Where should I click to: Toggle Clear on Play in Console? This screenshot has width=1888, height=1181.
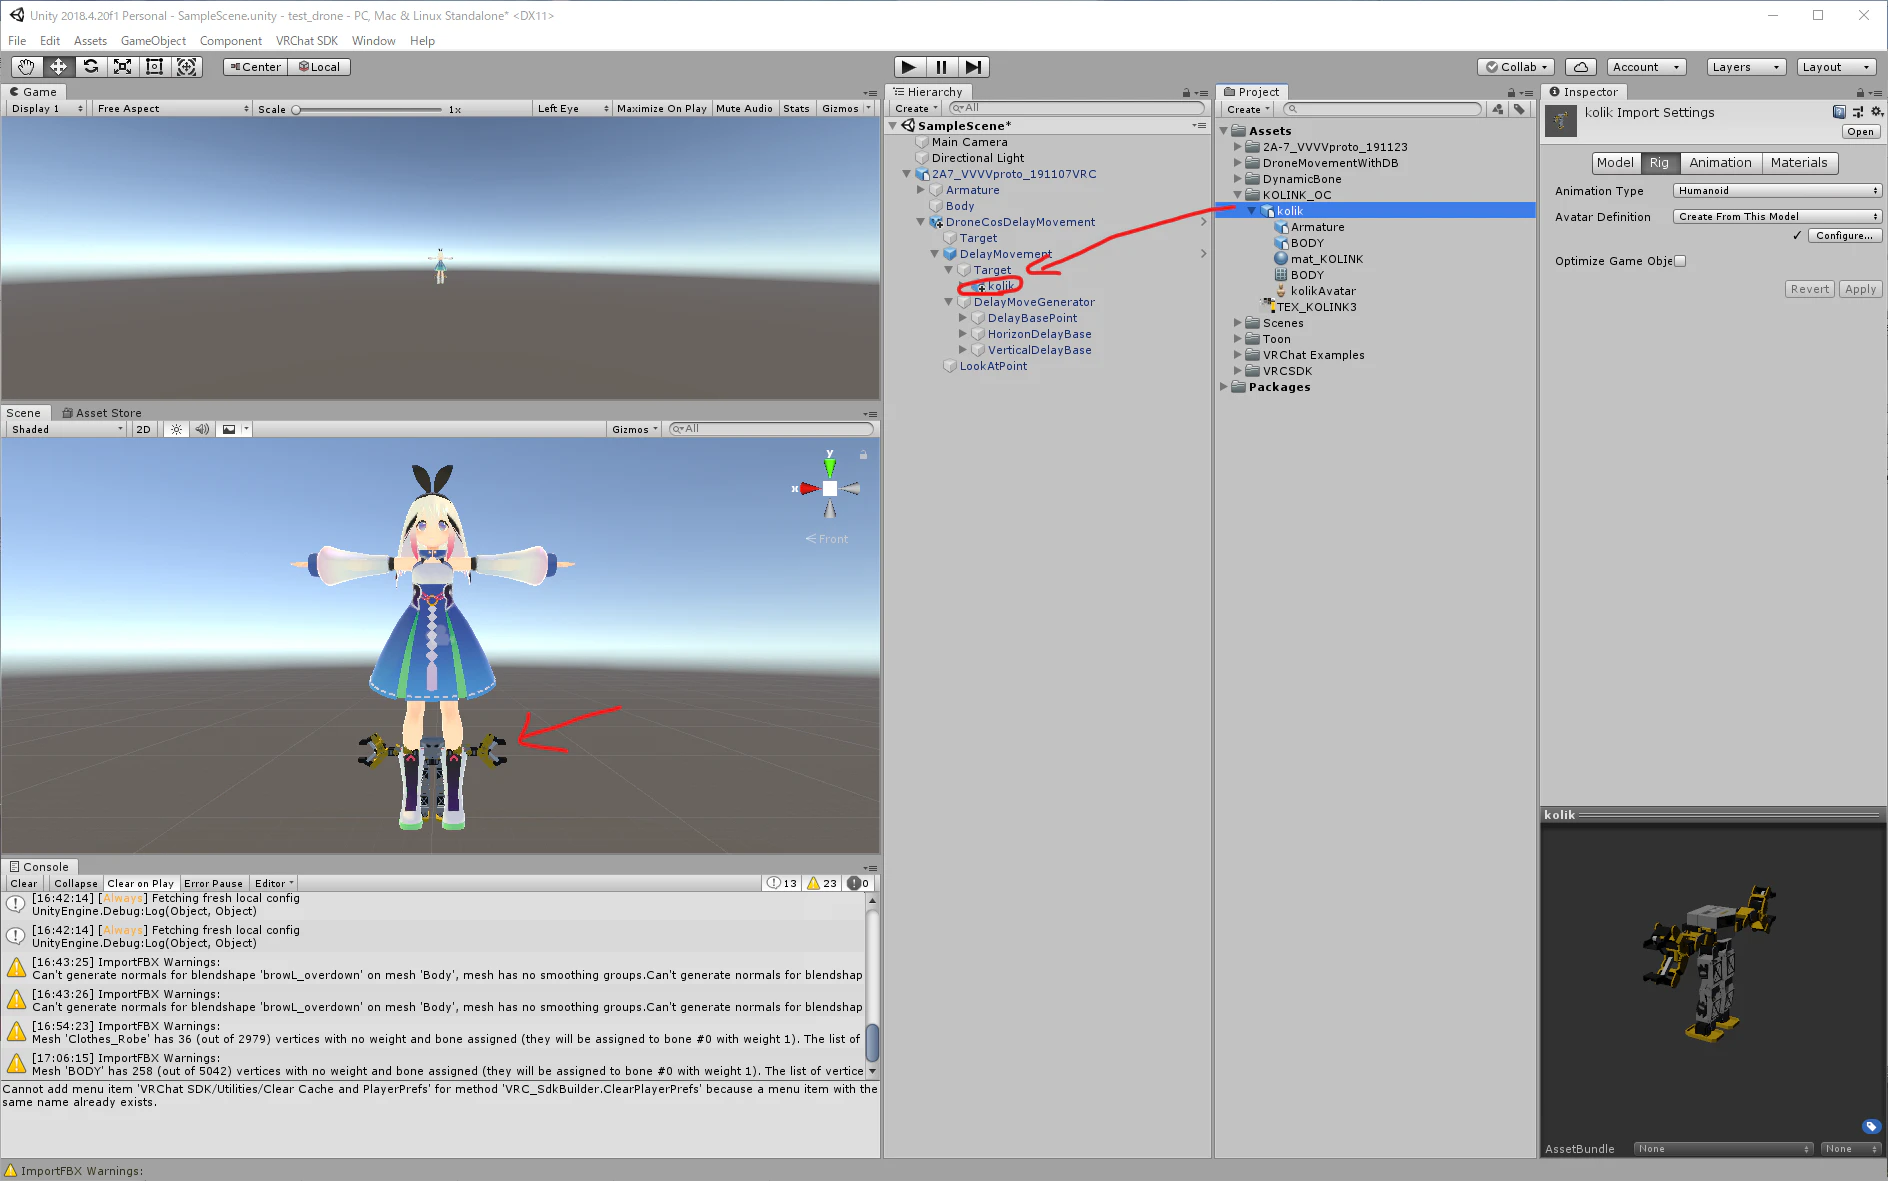click(140, 883)
